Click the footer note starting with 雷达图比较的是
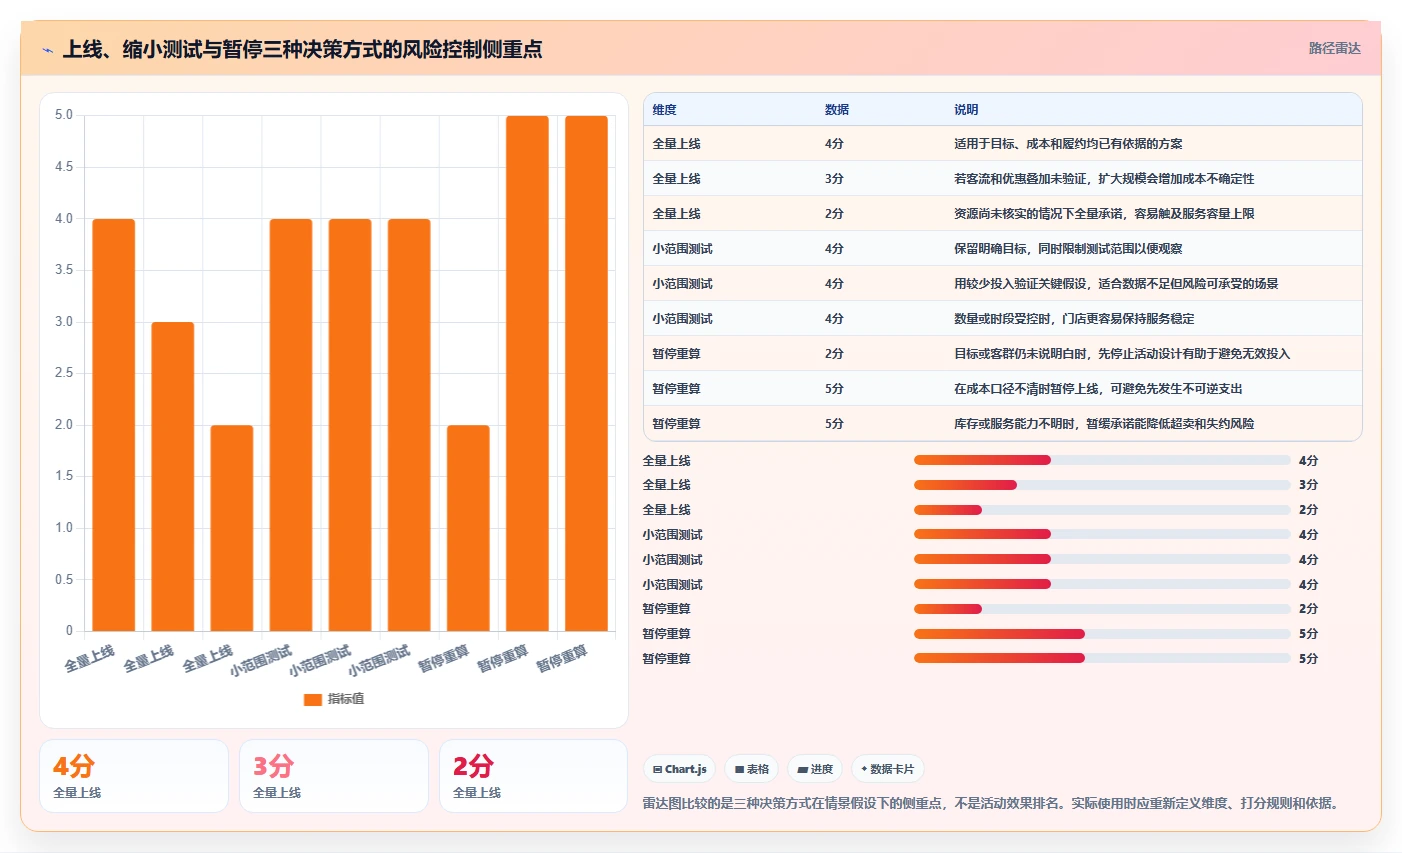 (991, 803)
